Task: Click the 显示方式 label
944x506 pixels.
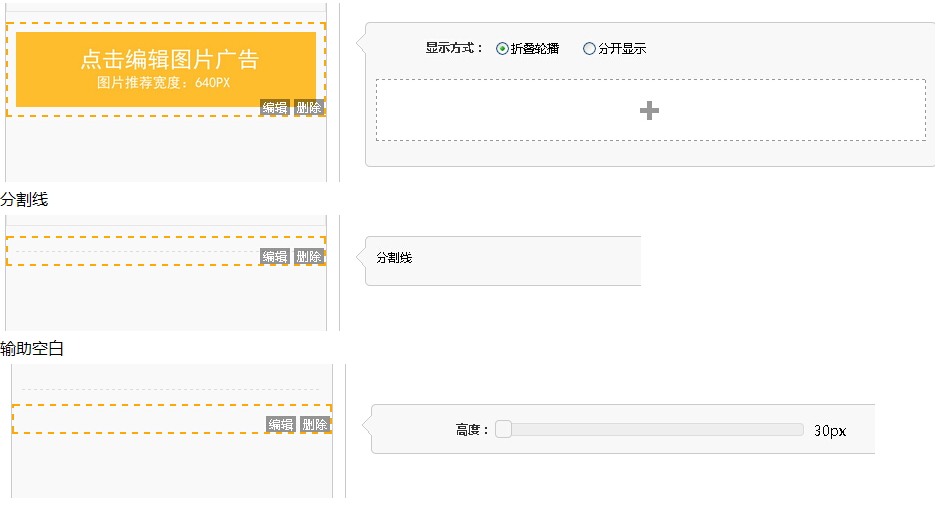Action: (x=454, y=48)
